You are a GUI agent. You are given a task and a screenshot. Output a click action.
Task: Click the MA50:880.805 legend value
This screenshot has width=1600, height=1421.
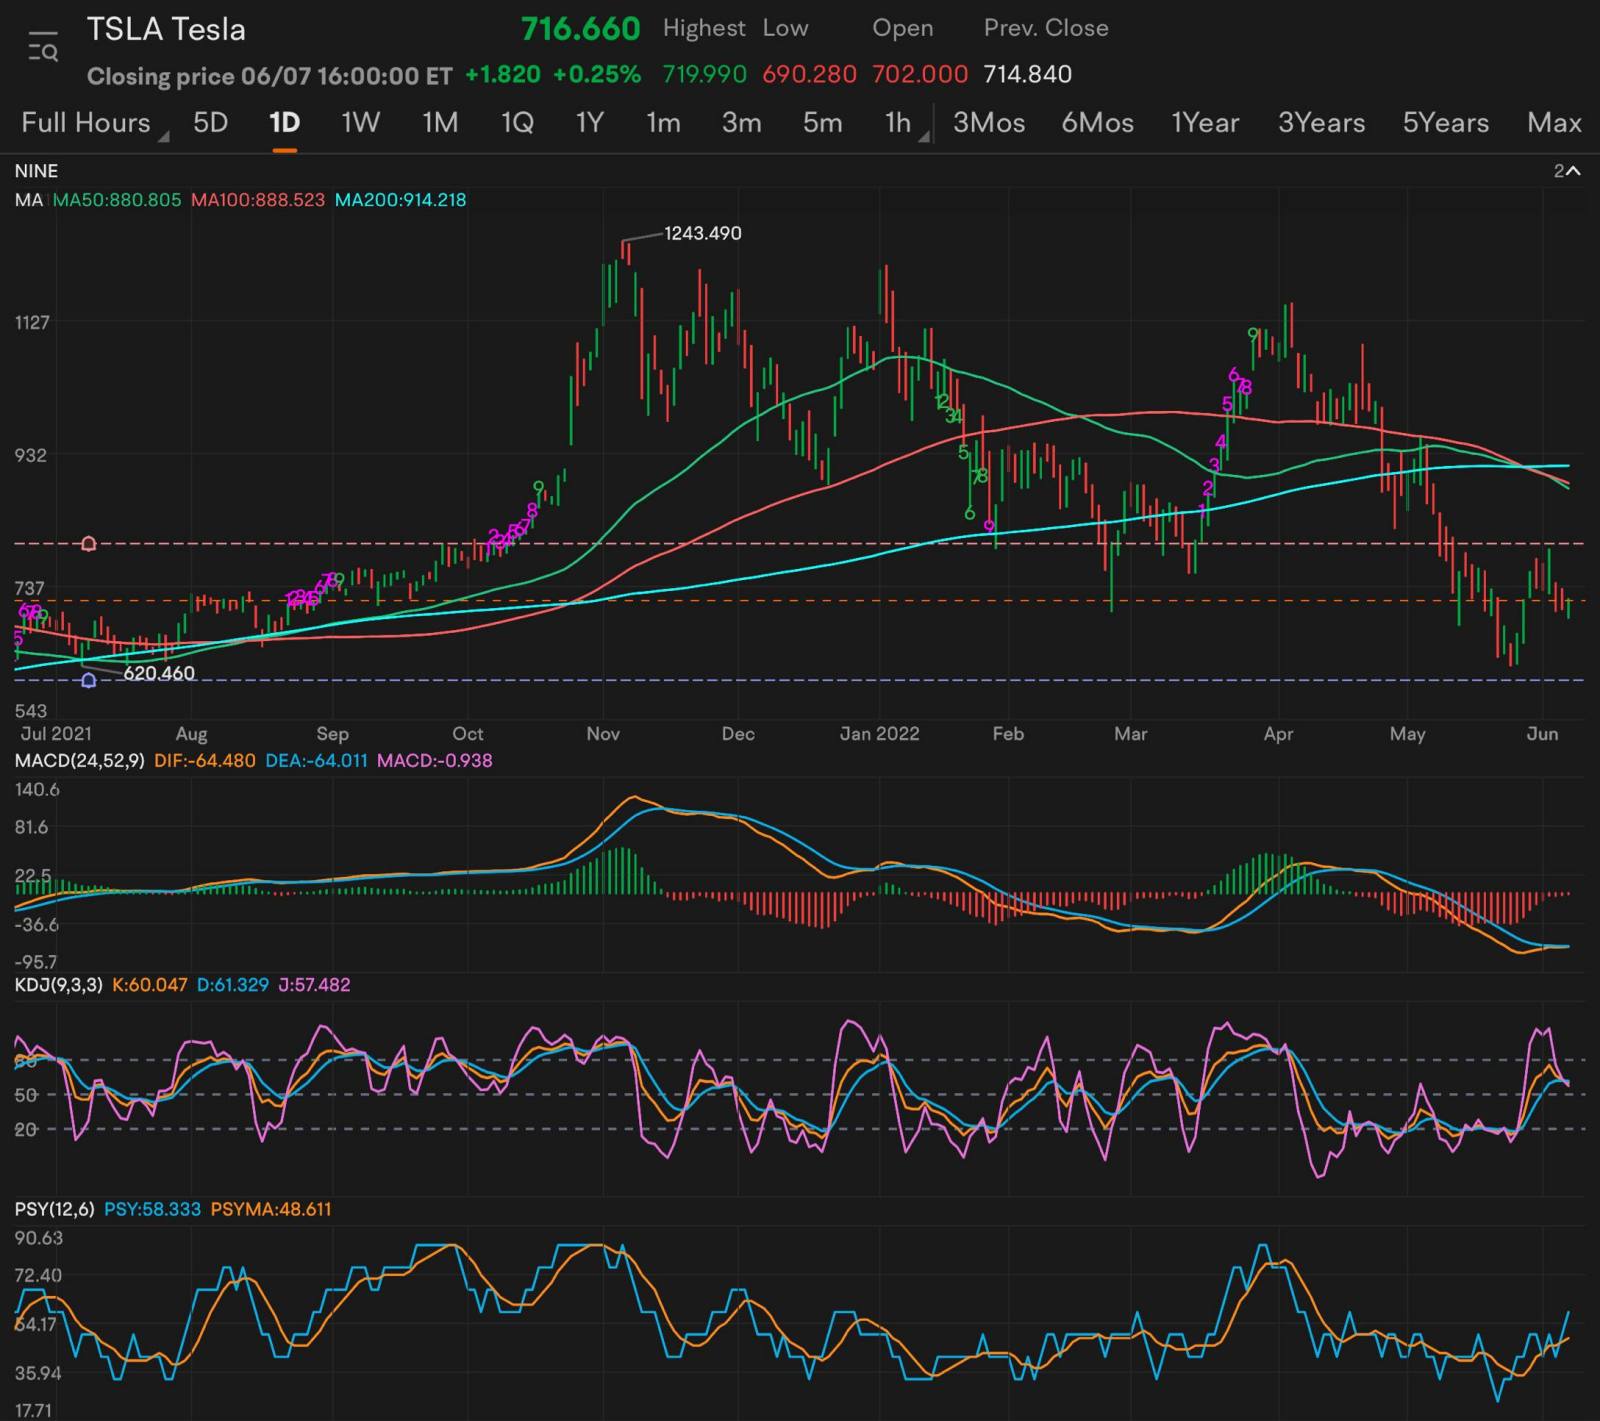click(x=117, y=200)
